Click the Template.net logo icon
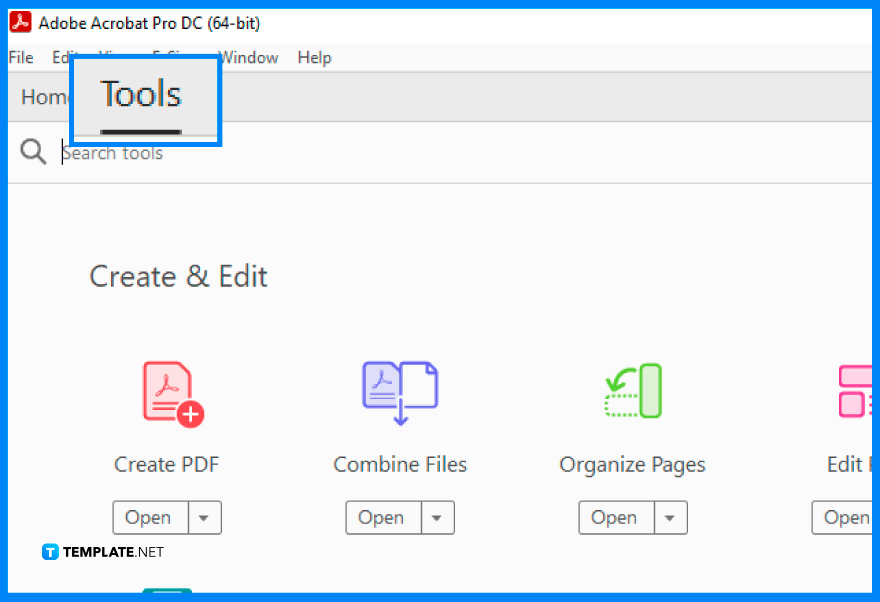 49,551
